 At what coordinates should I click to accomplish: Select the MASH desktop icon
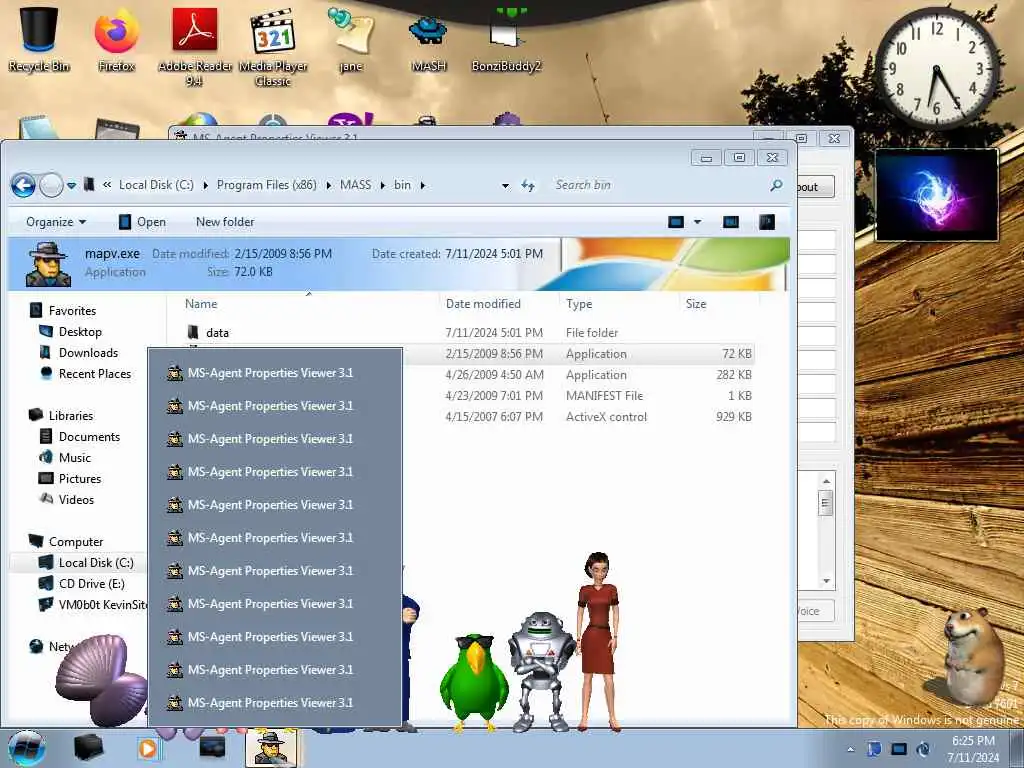428,42
